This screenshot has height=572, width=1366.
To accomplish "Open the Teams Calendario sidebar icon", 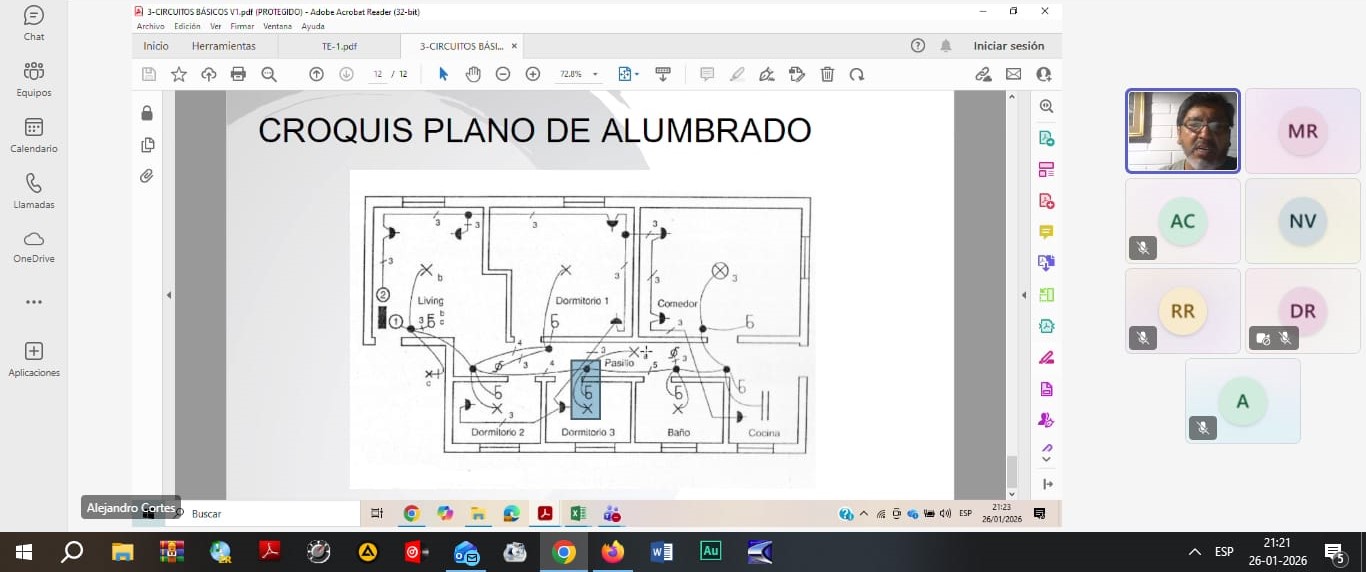I will (33, 135).
